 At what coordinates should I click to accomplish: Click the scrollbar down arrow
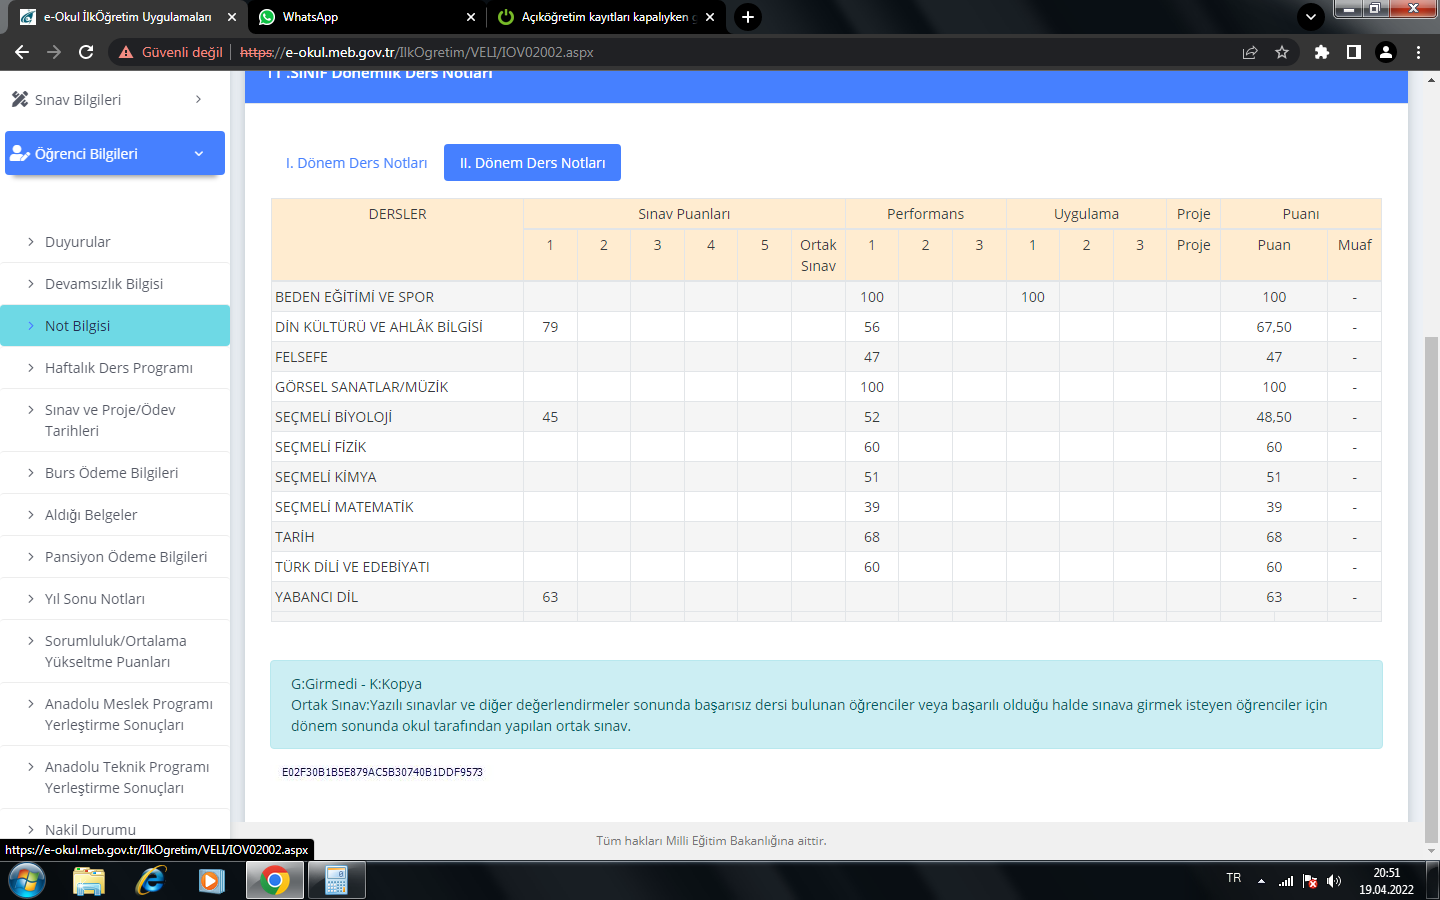coord(1431,850)
